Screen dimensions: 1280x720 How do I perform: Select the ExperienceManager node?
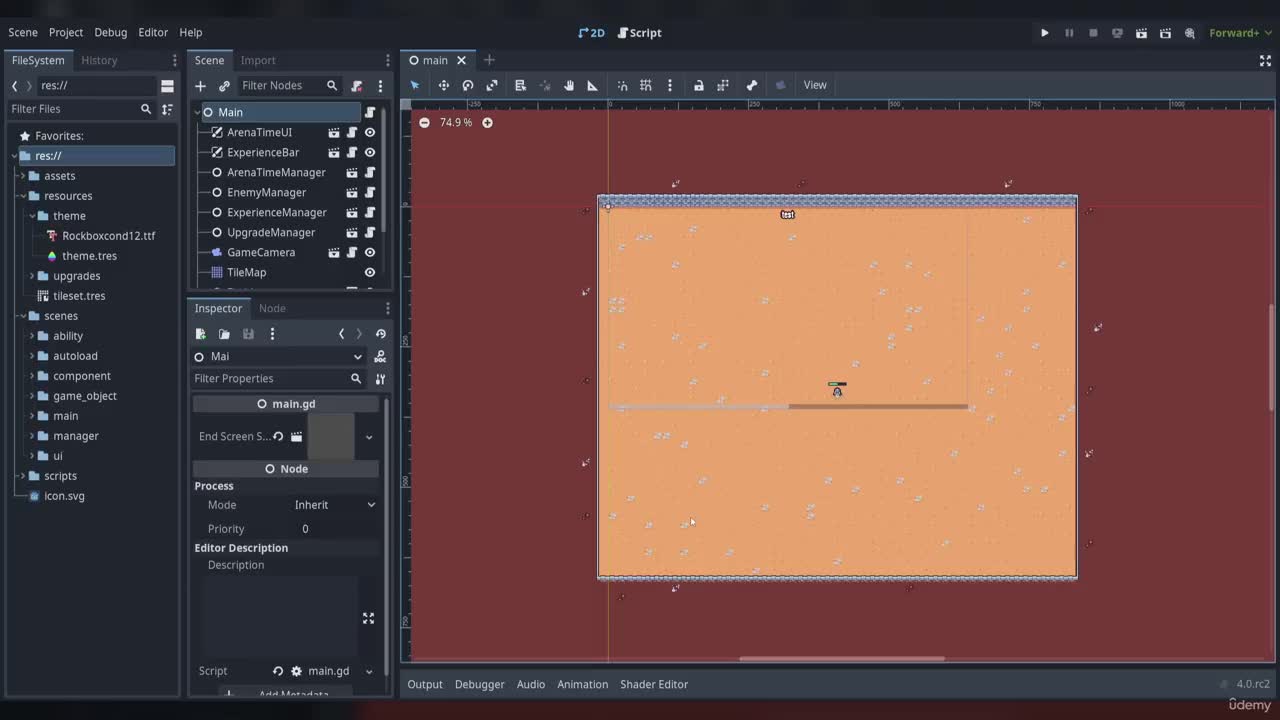pos(277,212)
